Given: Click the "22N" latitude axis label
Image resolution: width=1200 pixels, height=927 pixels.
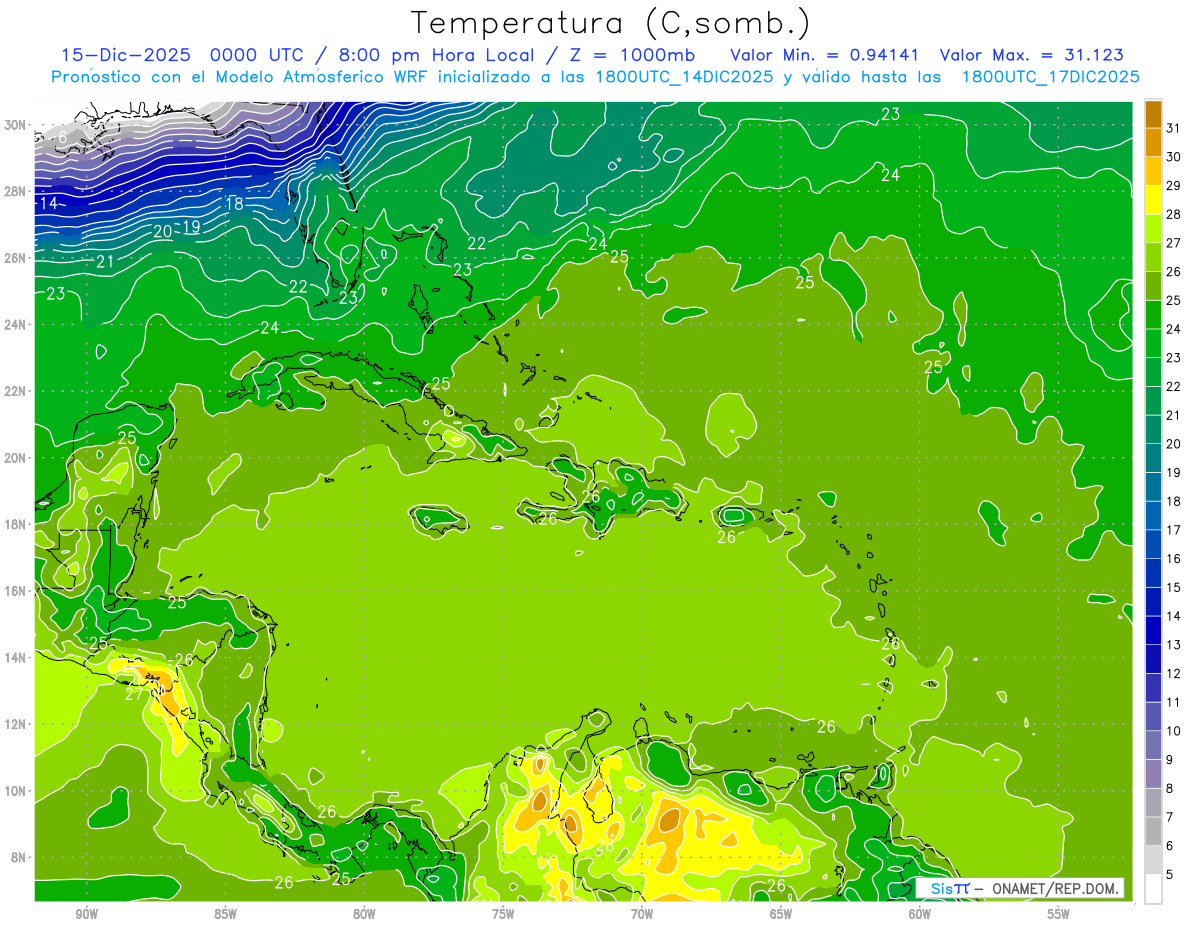Looking at the screenshot, I should [15, 391].
